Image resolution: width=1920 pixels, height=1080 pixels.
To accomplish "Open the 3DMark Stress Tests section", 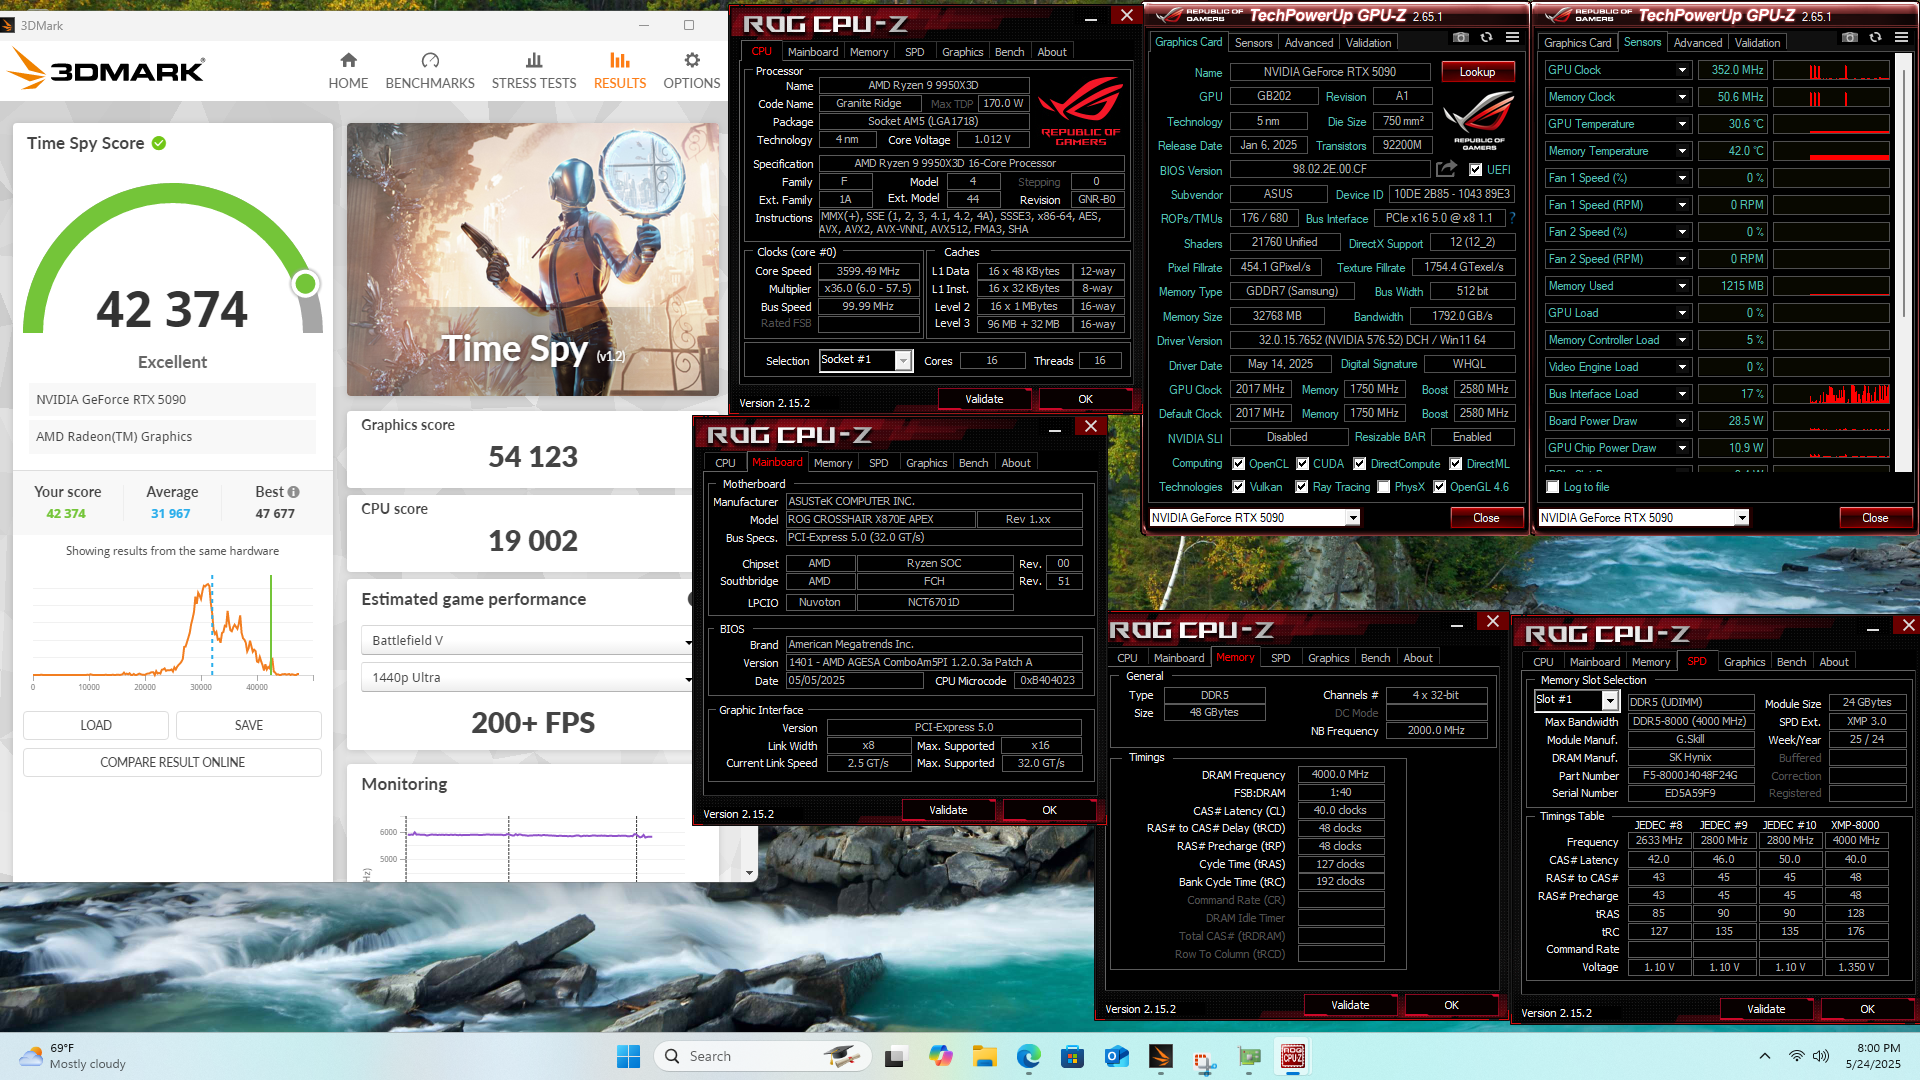I will [534, 71].
